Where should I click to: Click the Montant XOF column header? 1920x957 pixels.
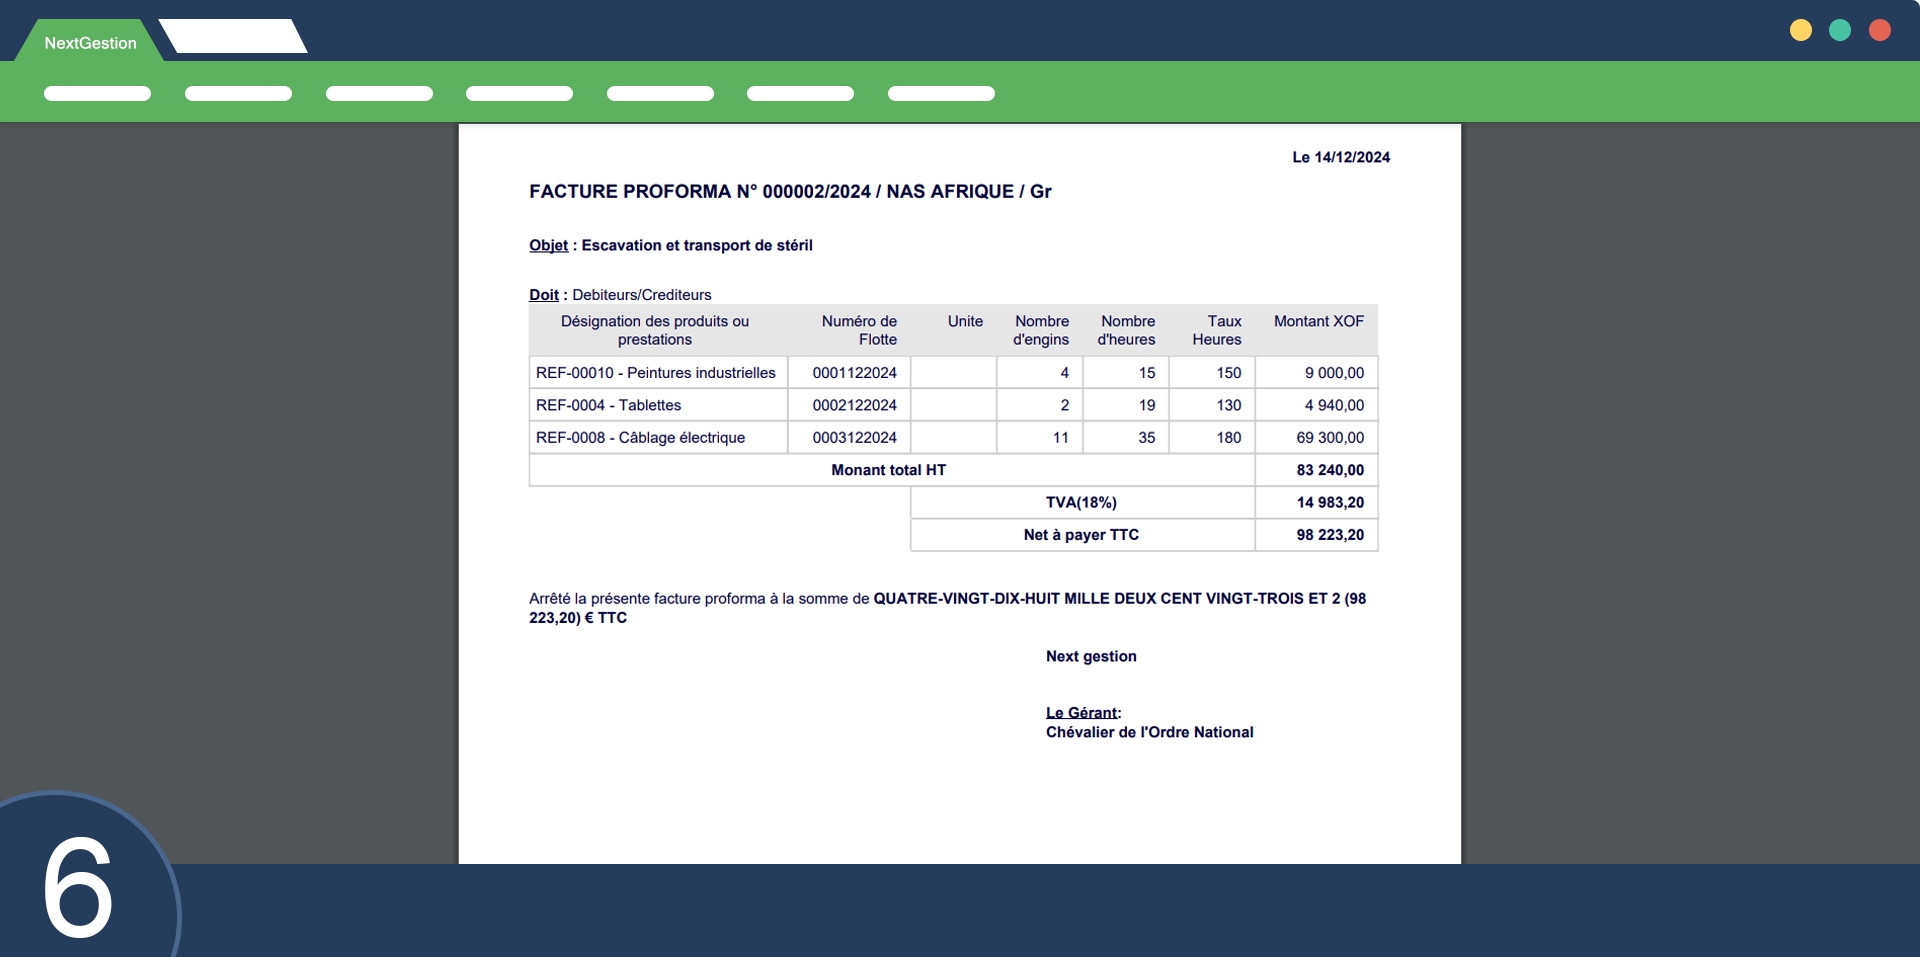[x=1318, y=321]
